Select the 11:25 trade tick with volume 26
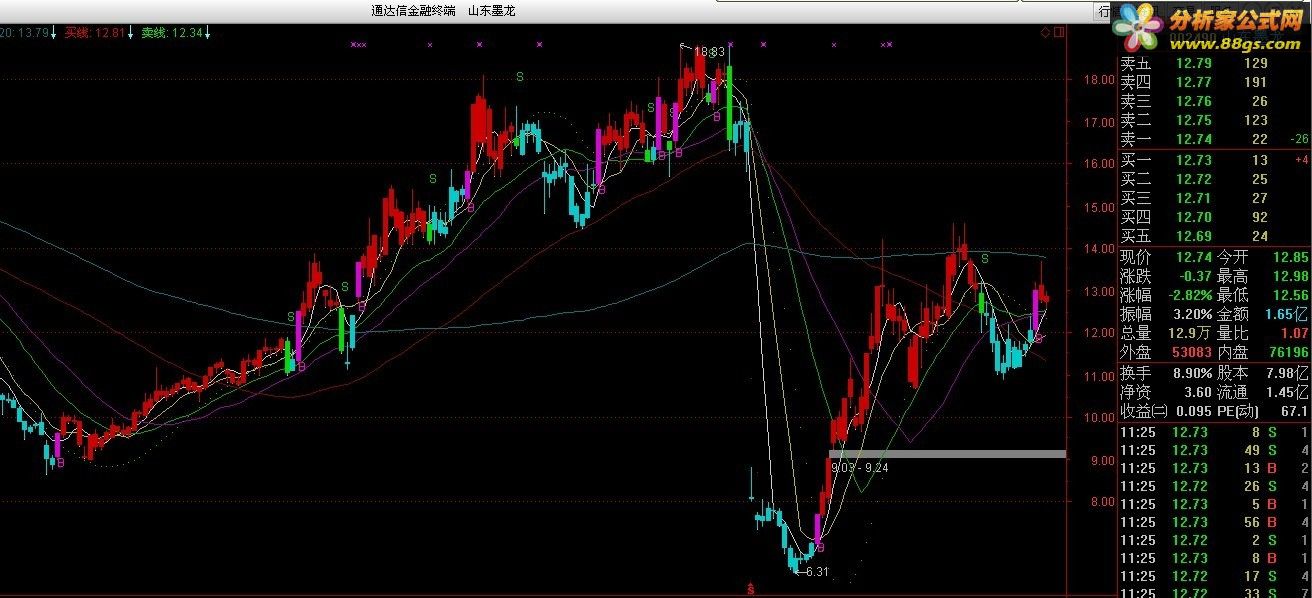Screen dimensions: 1312x598 coord(1213,486)
